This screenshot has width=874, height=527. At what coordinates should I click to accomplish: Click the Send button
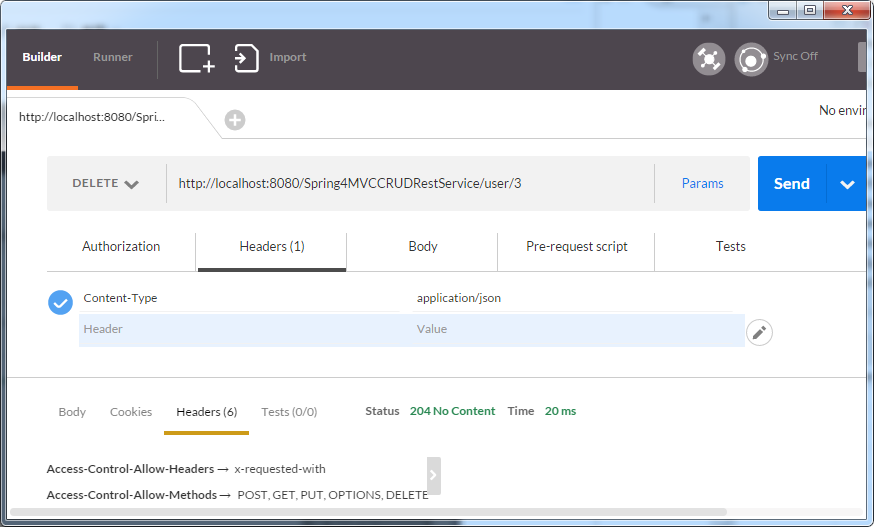[792, 184]
